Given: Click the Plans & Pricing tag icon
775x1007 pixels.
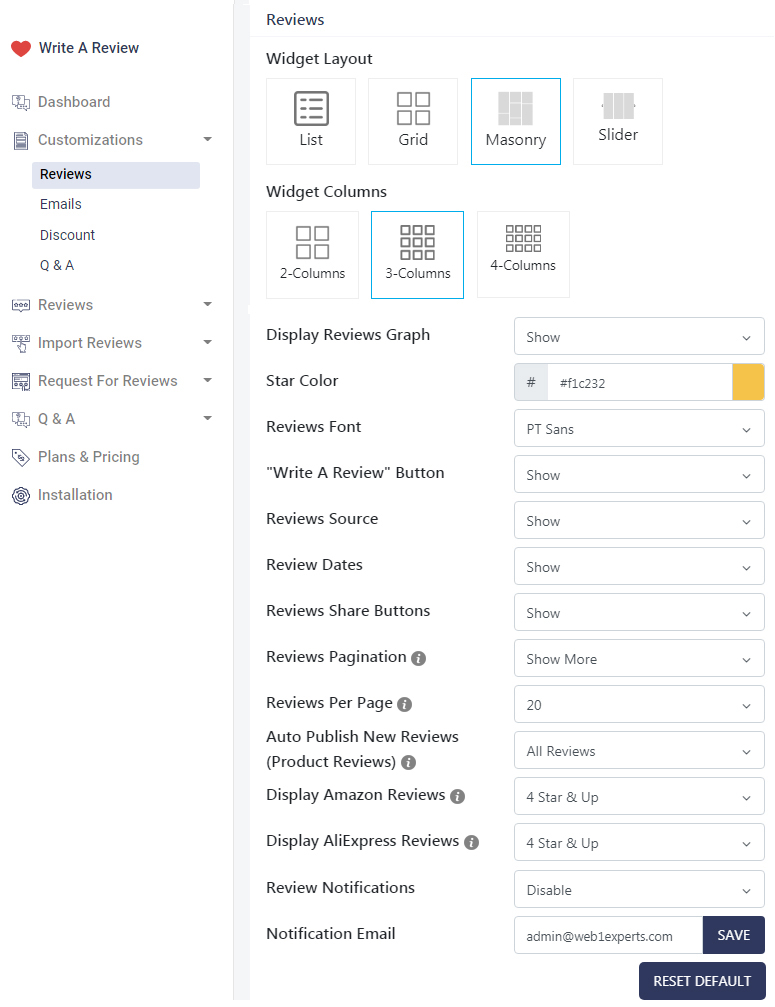Looking at the screenshot, I should click(21, 457).
